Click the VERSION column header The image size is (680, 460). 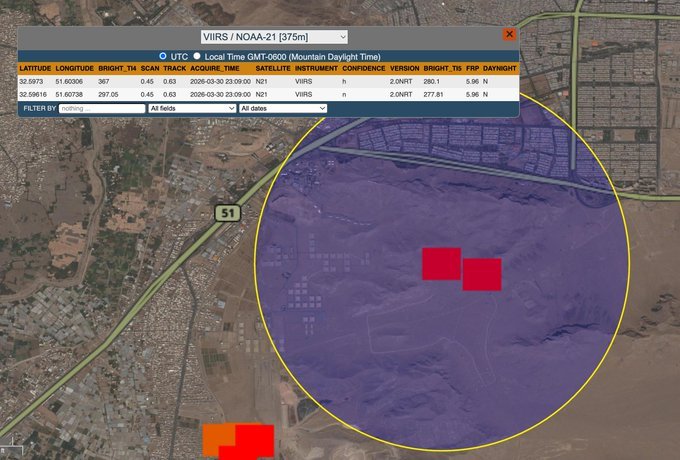tap(405, 69)
